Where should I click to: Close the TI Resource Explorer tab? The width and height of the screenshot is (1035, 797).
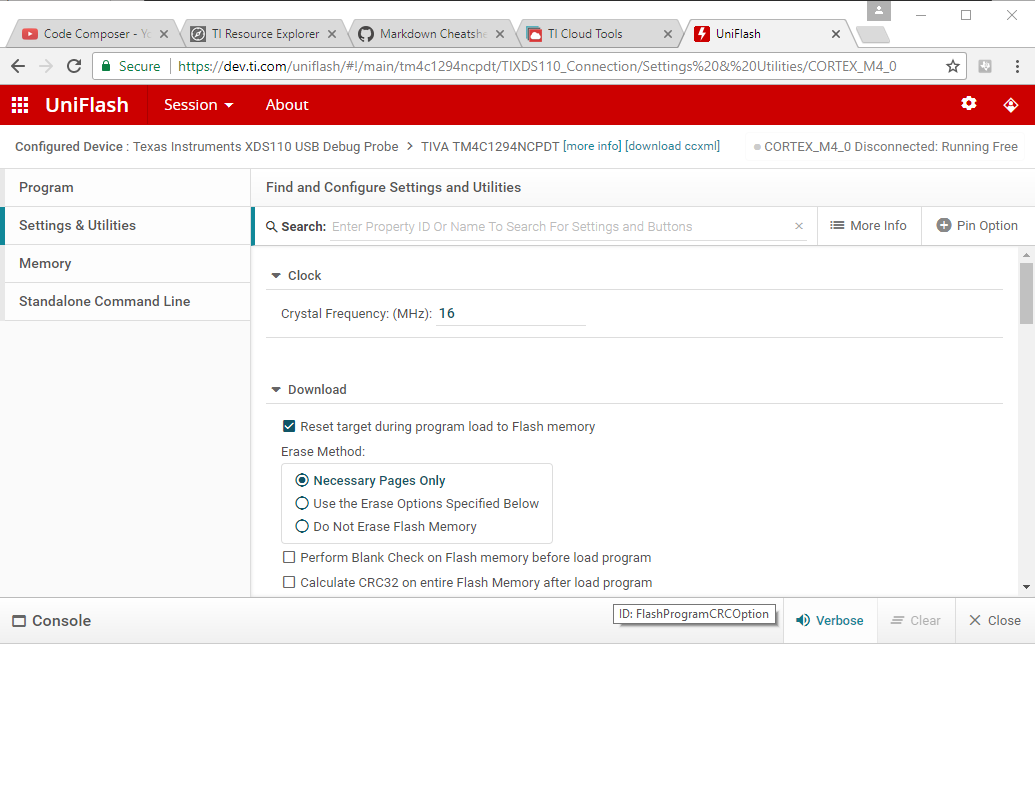point(332,34)
